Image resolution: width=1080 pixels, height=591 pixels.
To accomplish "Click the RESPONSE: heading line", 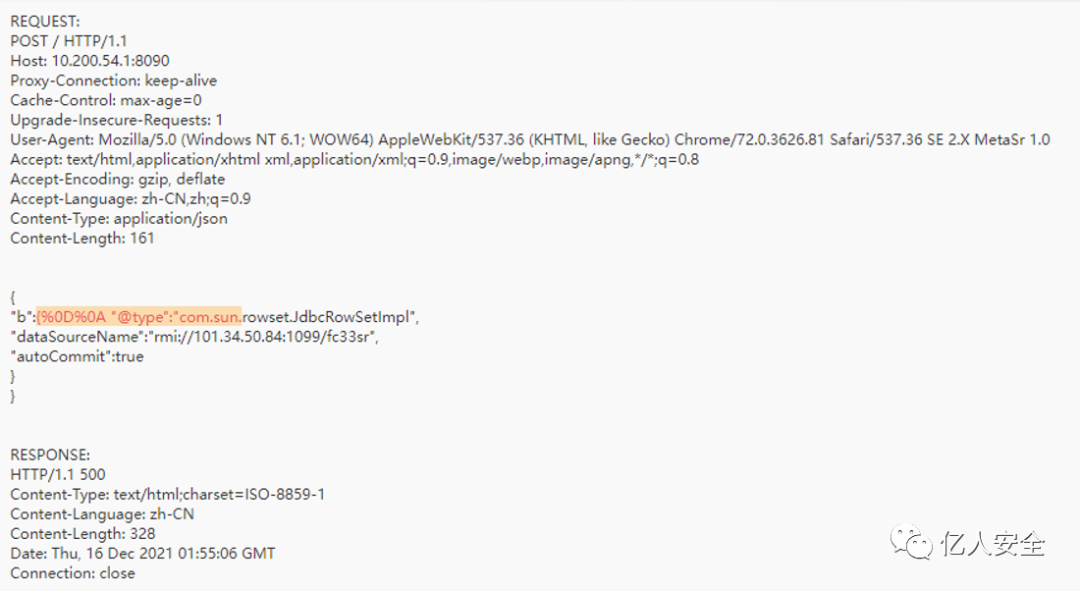I will click(50, 455).
